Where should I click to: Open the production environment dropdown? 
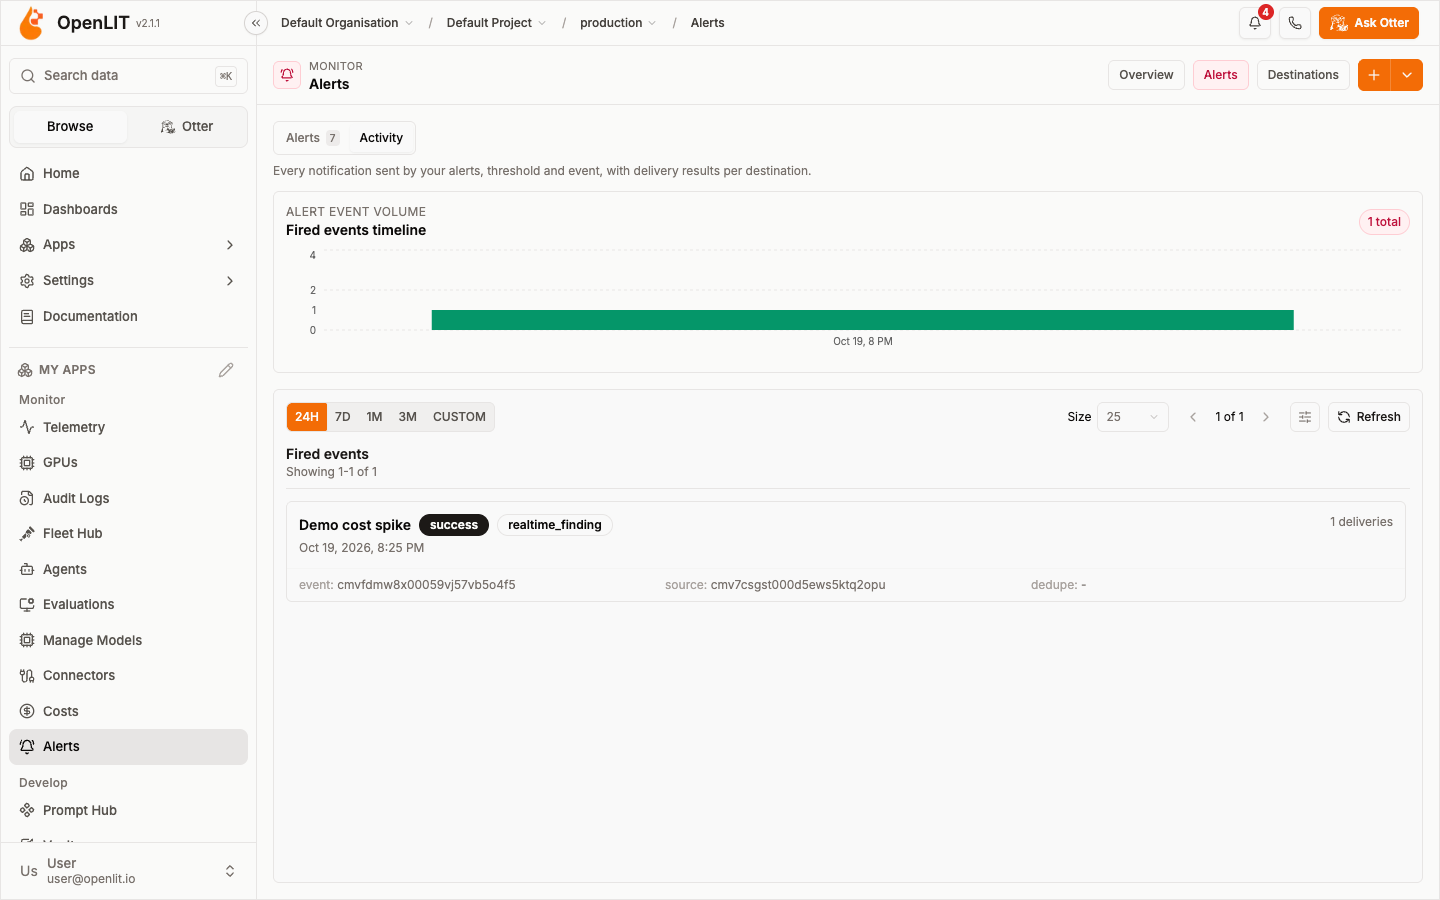[x=618, y=23]
